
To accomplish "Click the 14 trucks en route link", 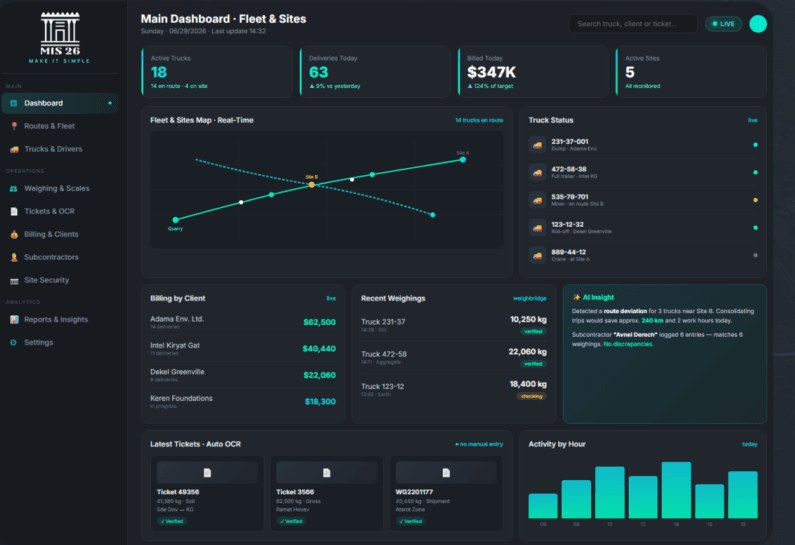I will (479, 121).
